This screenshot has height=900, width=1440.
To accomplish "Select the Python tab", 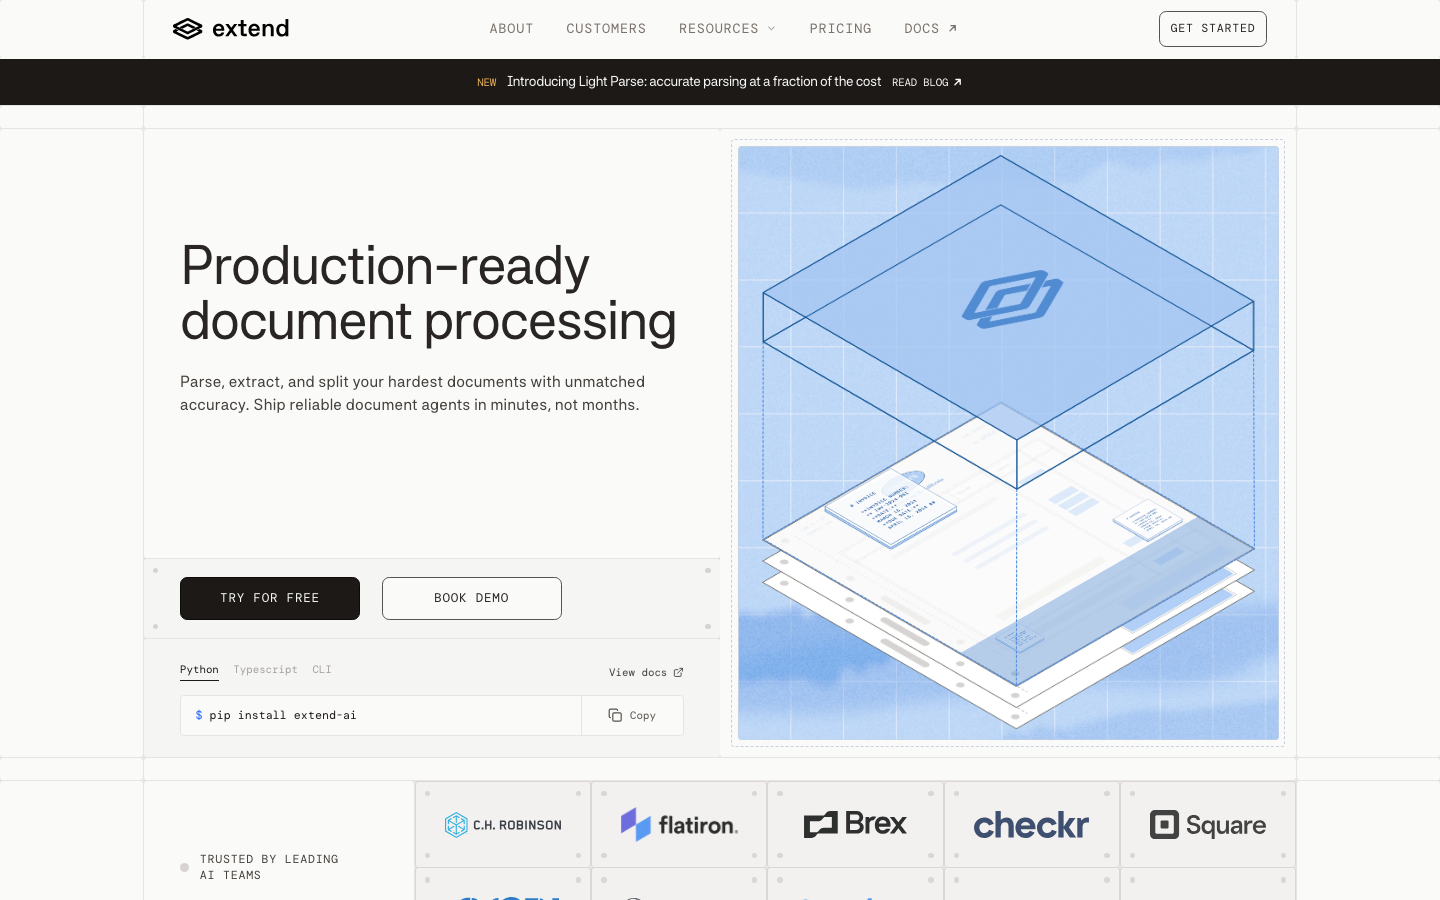I will pos(199,670).
